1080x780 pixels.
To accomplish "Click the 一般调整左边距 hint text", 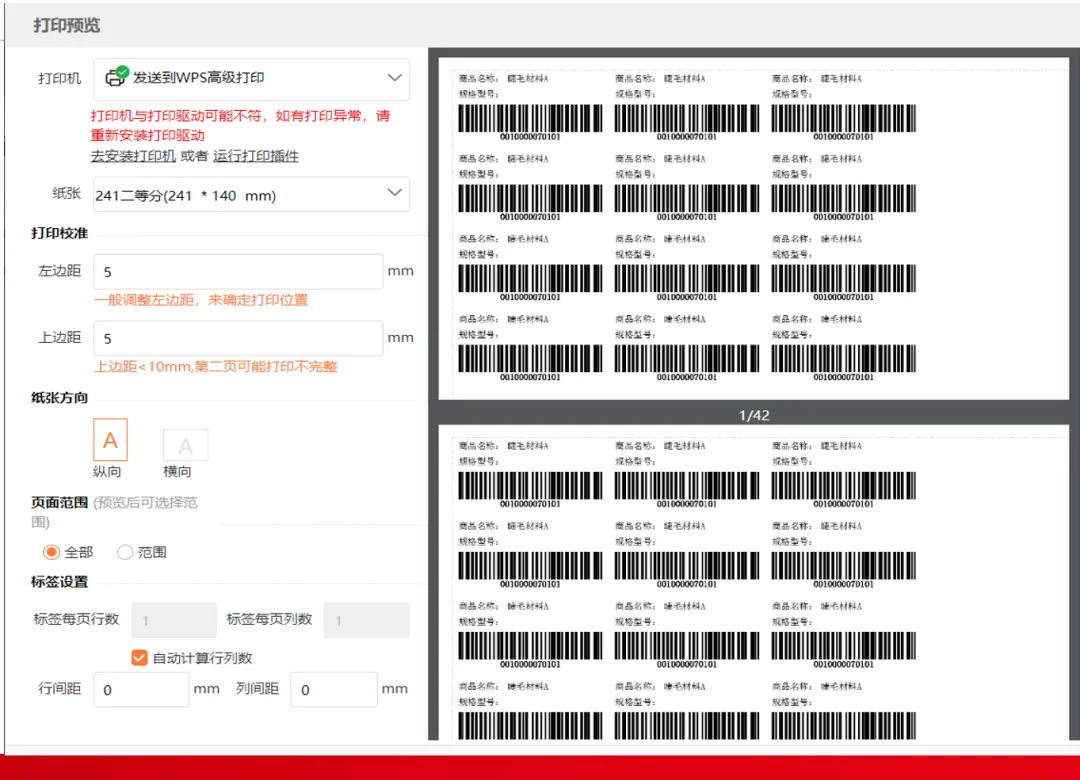I will click(x=201, y=300).
